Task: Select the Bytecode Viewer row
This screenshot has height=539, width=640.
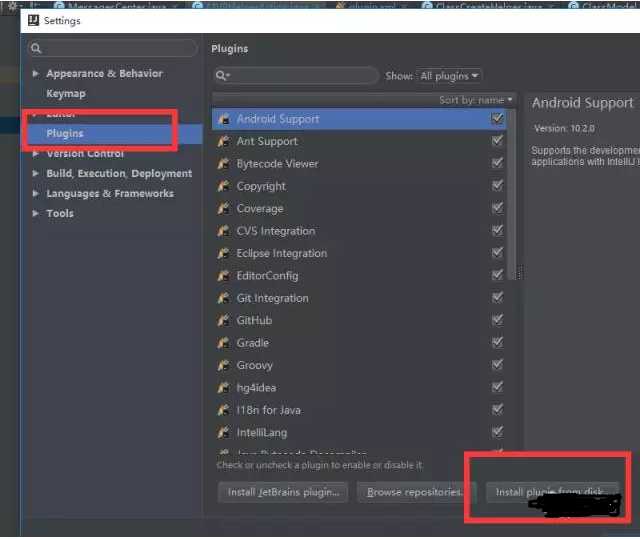Action: coord(359,164)
